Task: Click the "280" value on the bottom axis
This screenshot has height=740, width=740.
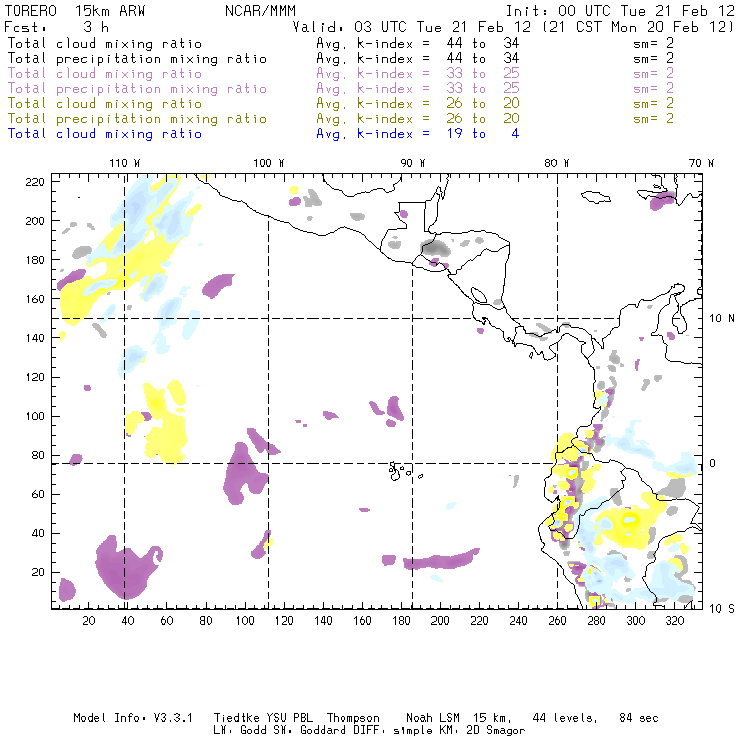Action: coord(596,621)
